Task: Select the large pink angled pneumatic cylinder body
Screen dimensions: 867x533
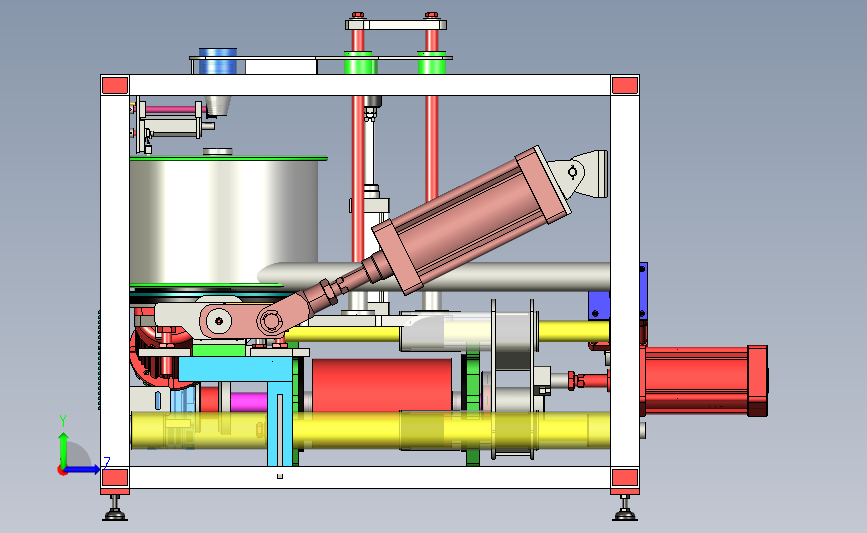Action: 472,220
